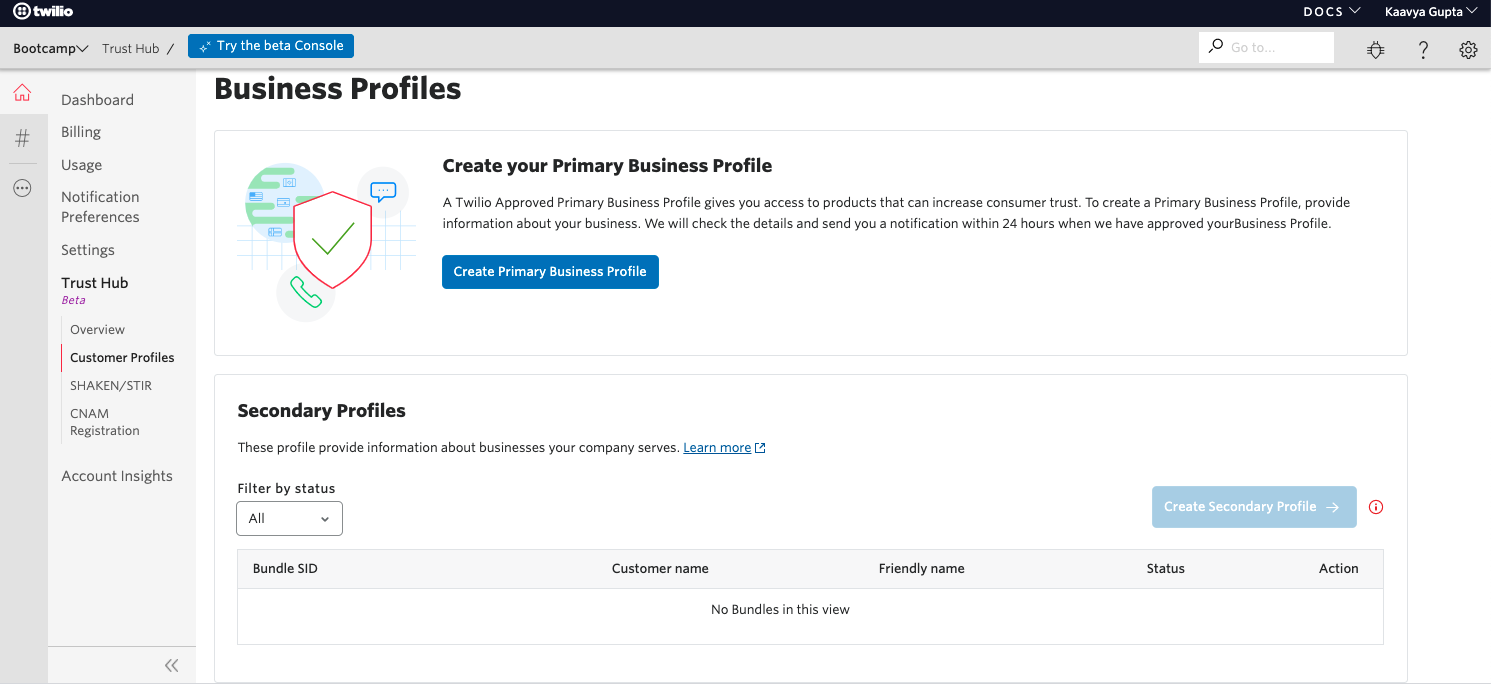Click the Beta label under Trust Hub

[x=73, y=300]
